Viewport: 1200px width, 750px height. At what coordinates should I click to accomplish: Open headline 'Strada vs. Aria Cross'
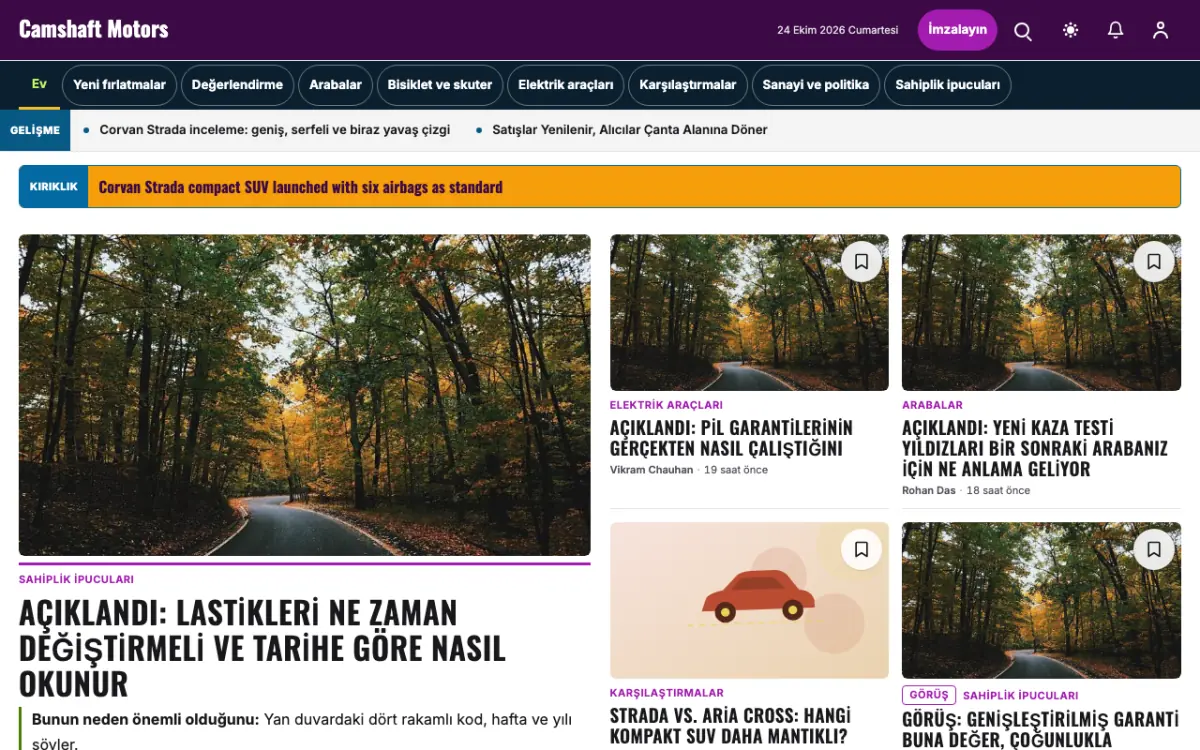pos(730,727)
